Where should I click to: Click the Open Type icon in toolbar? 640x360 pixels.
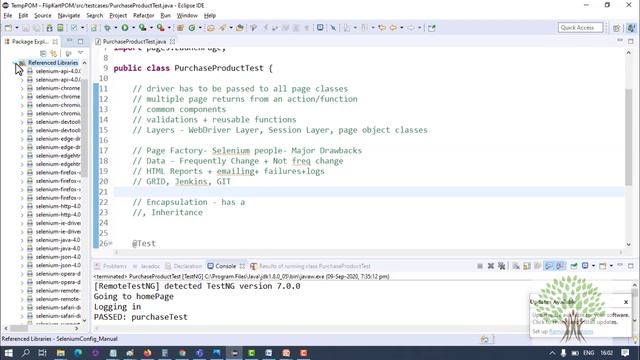tap(211, 28)
